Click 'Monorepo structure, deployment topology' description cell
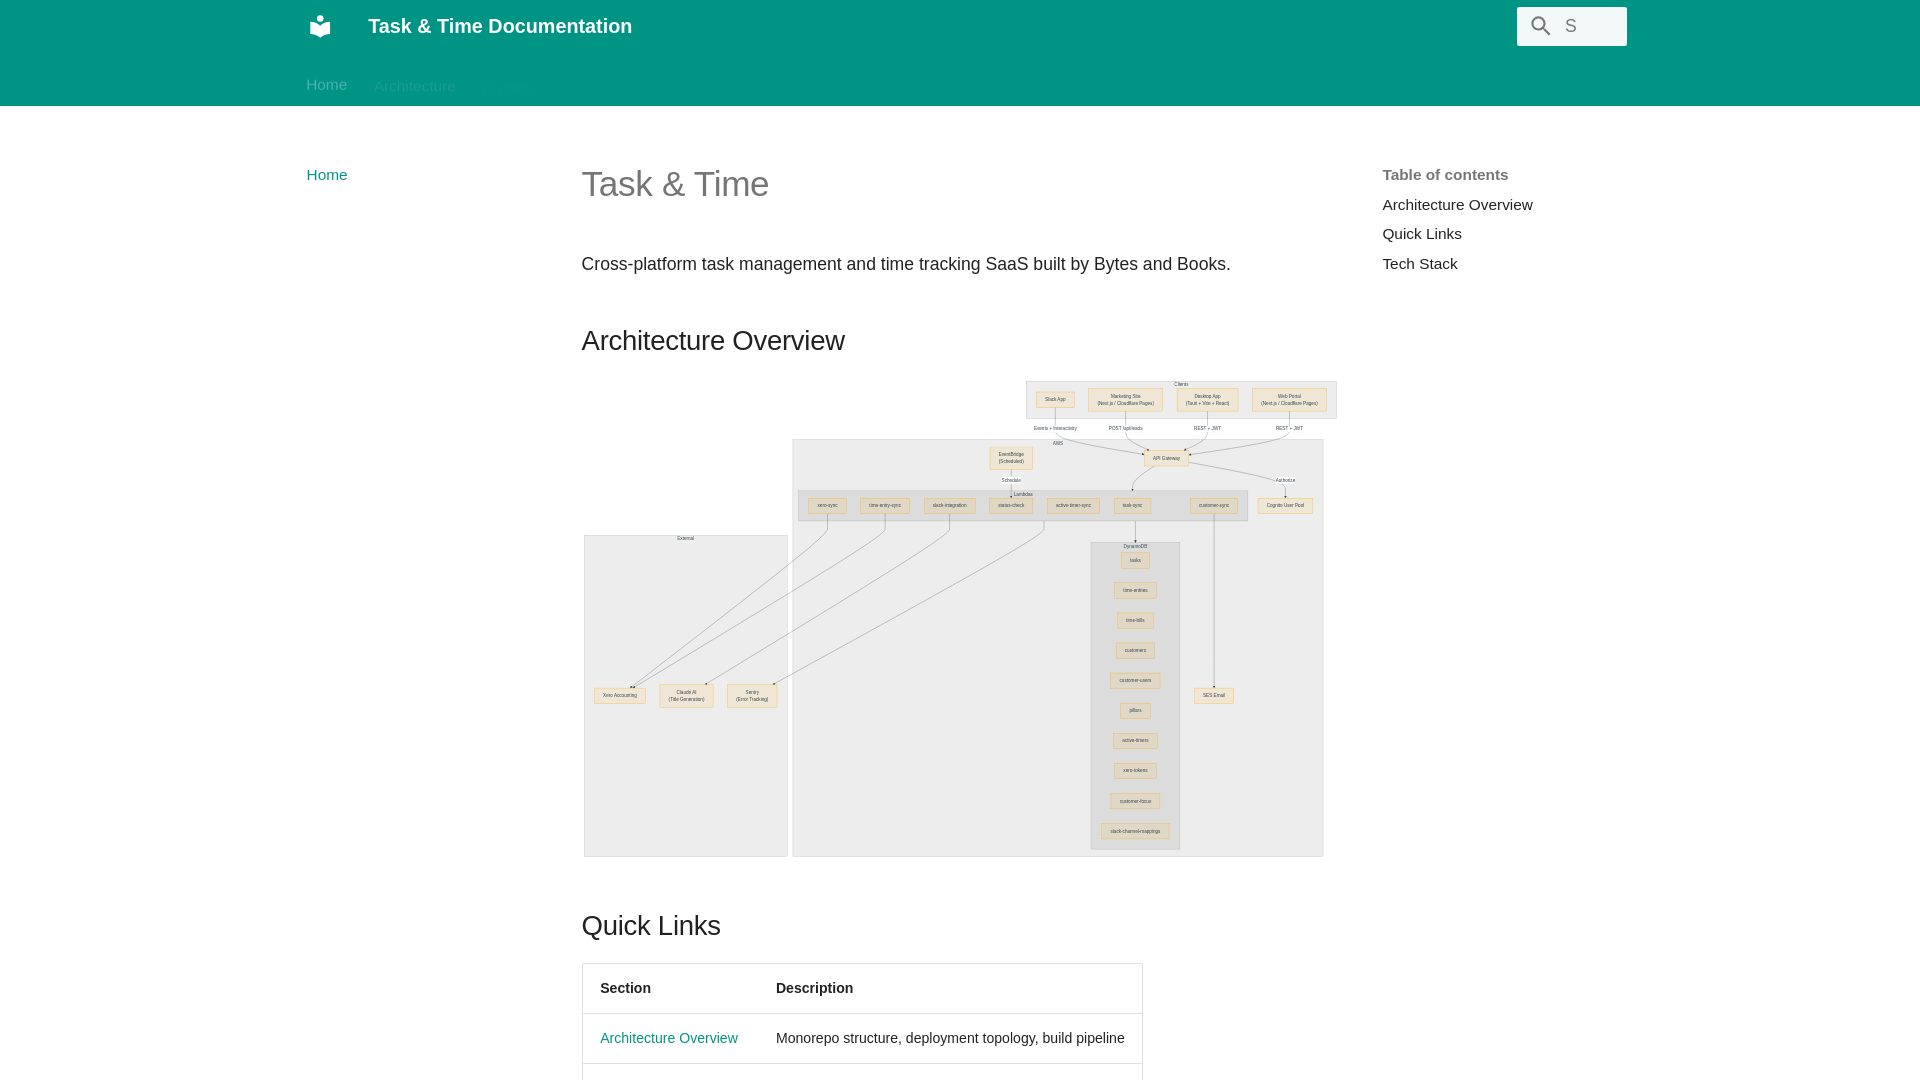Screen dimensions: 1920x1080 pos(950,1038)
